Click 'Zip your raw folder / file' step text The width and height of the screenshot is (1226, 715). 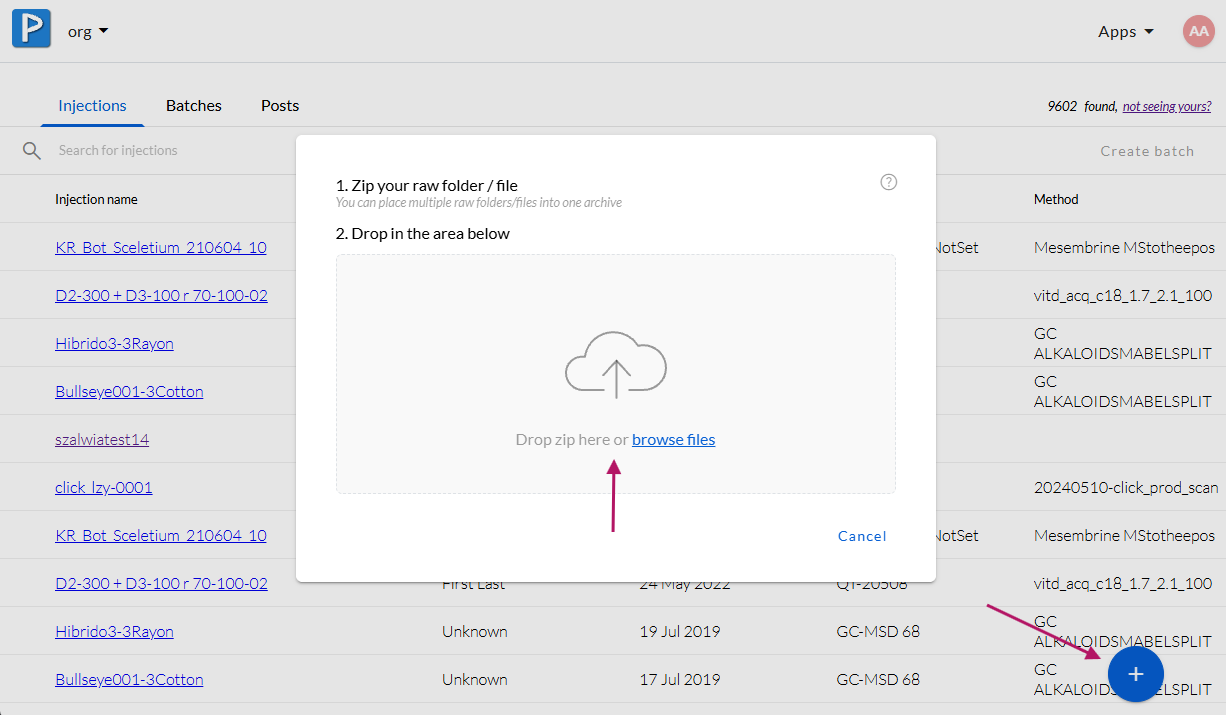click(x=427, y=185)
